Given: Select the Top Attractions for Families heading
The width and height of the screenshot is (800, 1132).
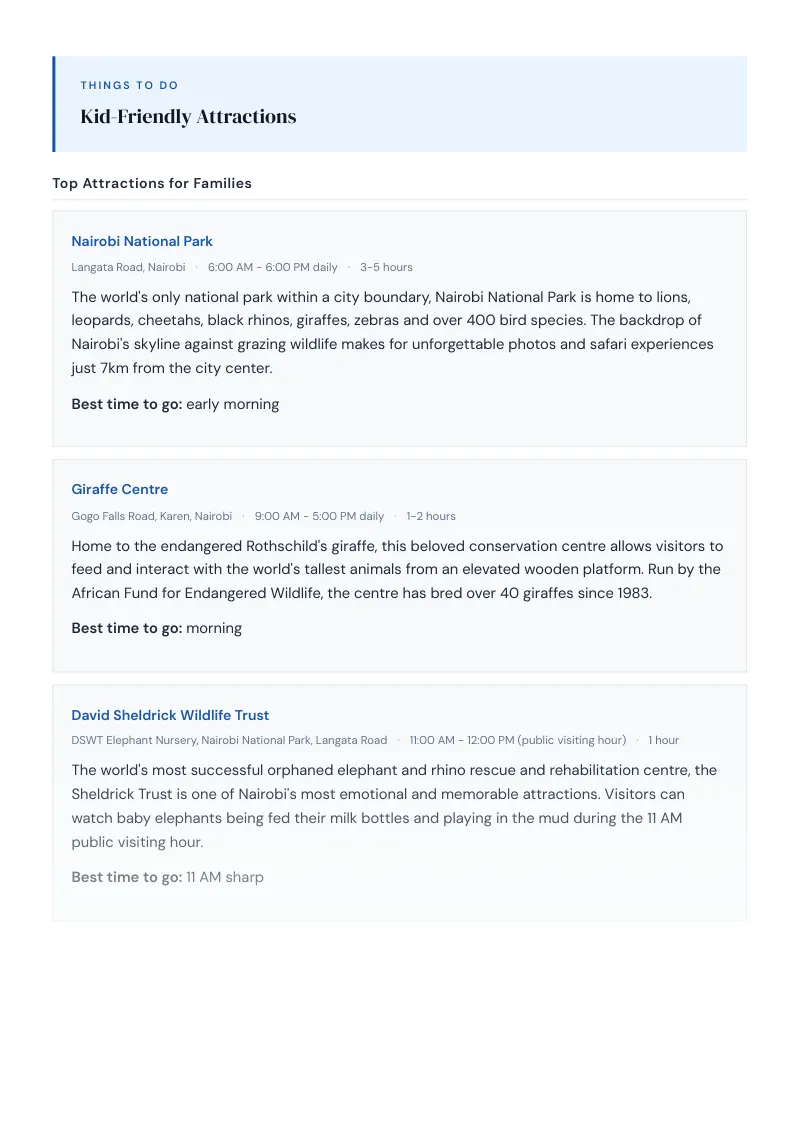Looking at the screenshot, I should (x=152, y=183).
